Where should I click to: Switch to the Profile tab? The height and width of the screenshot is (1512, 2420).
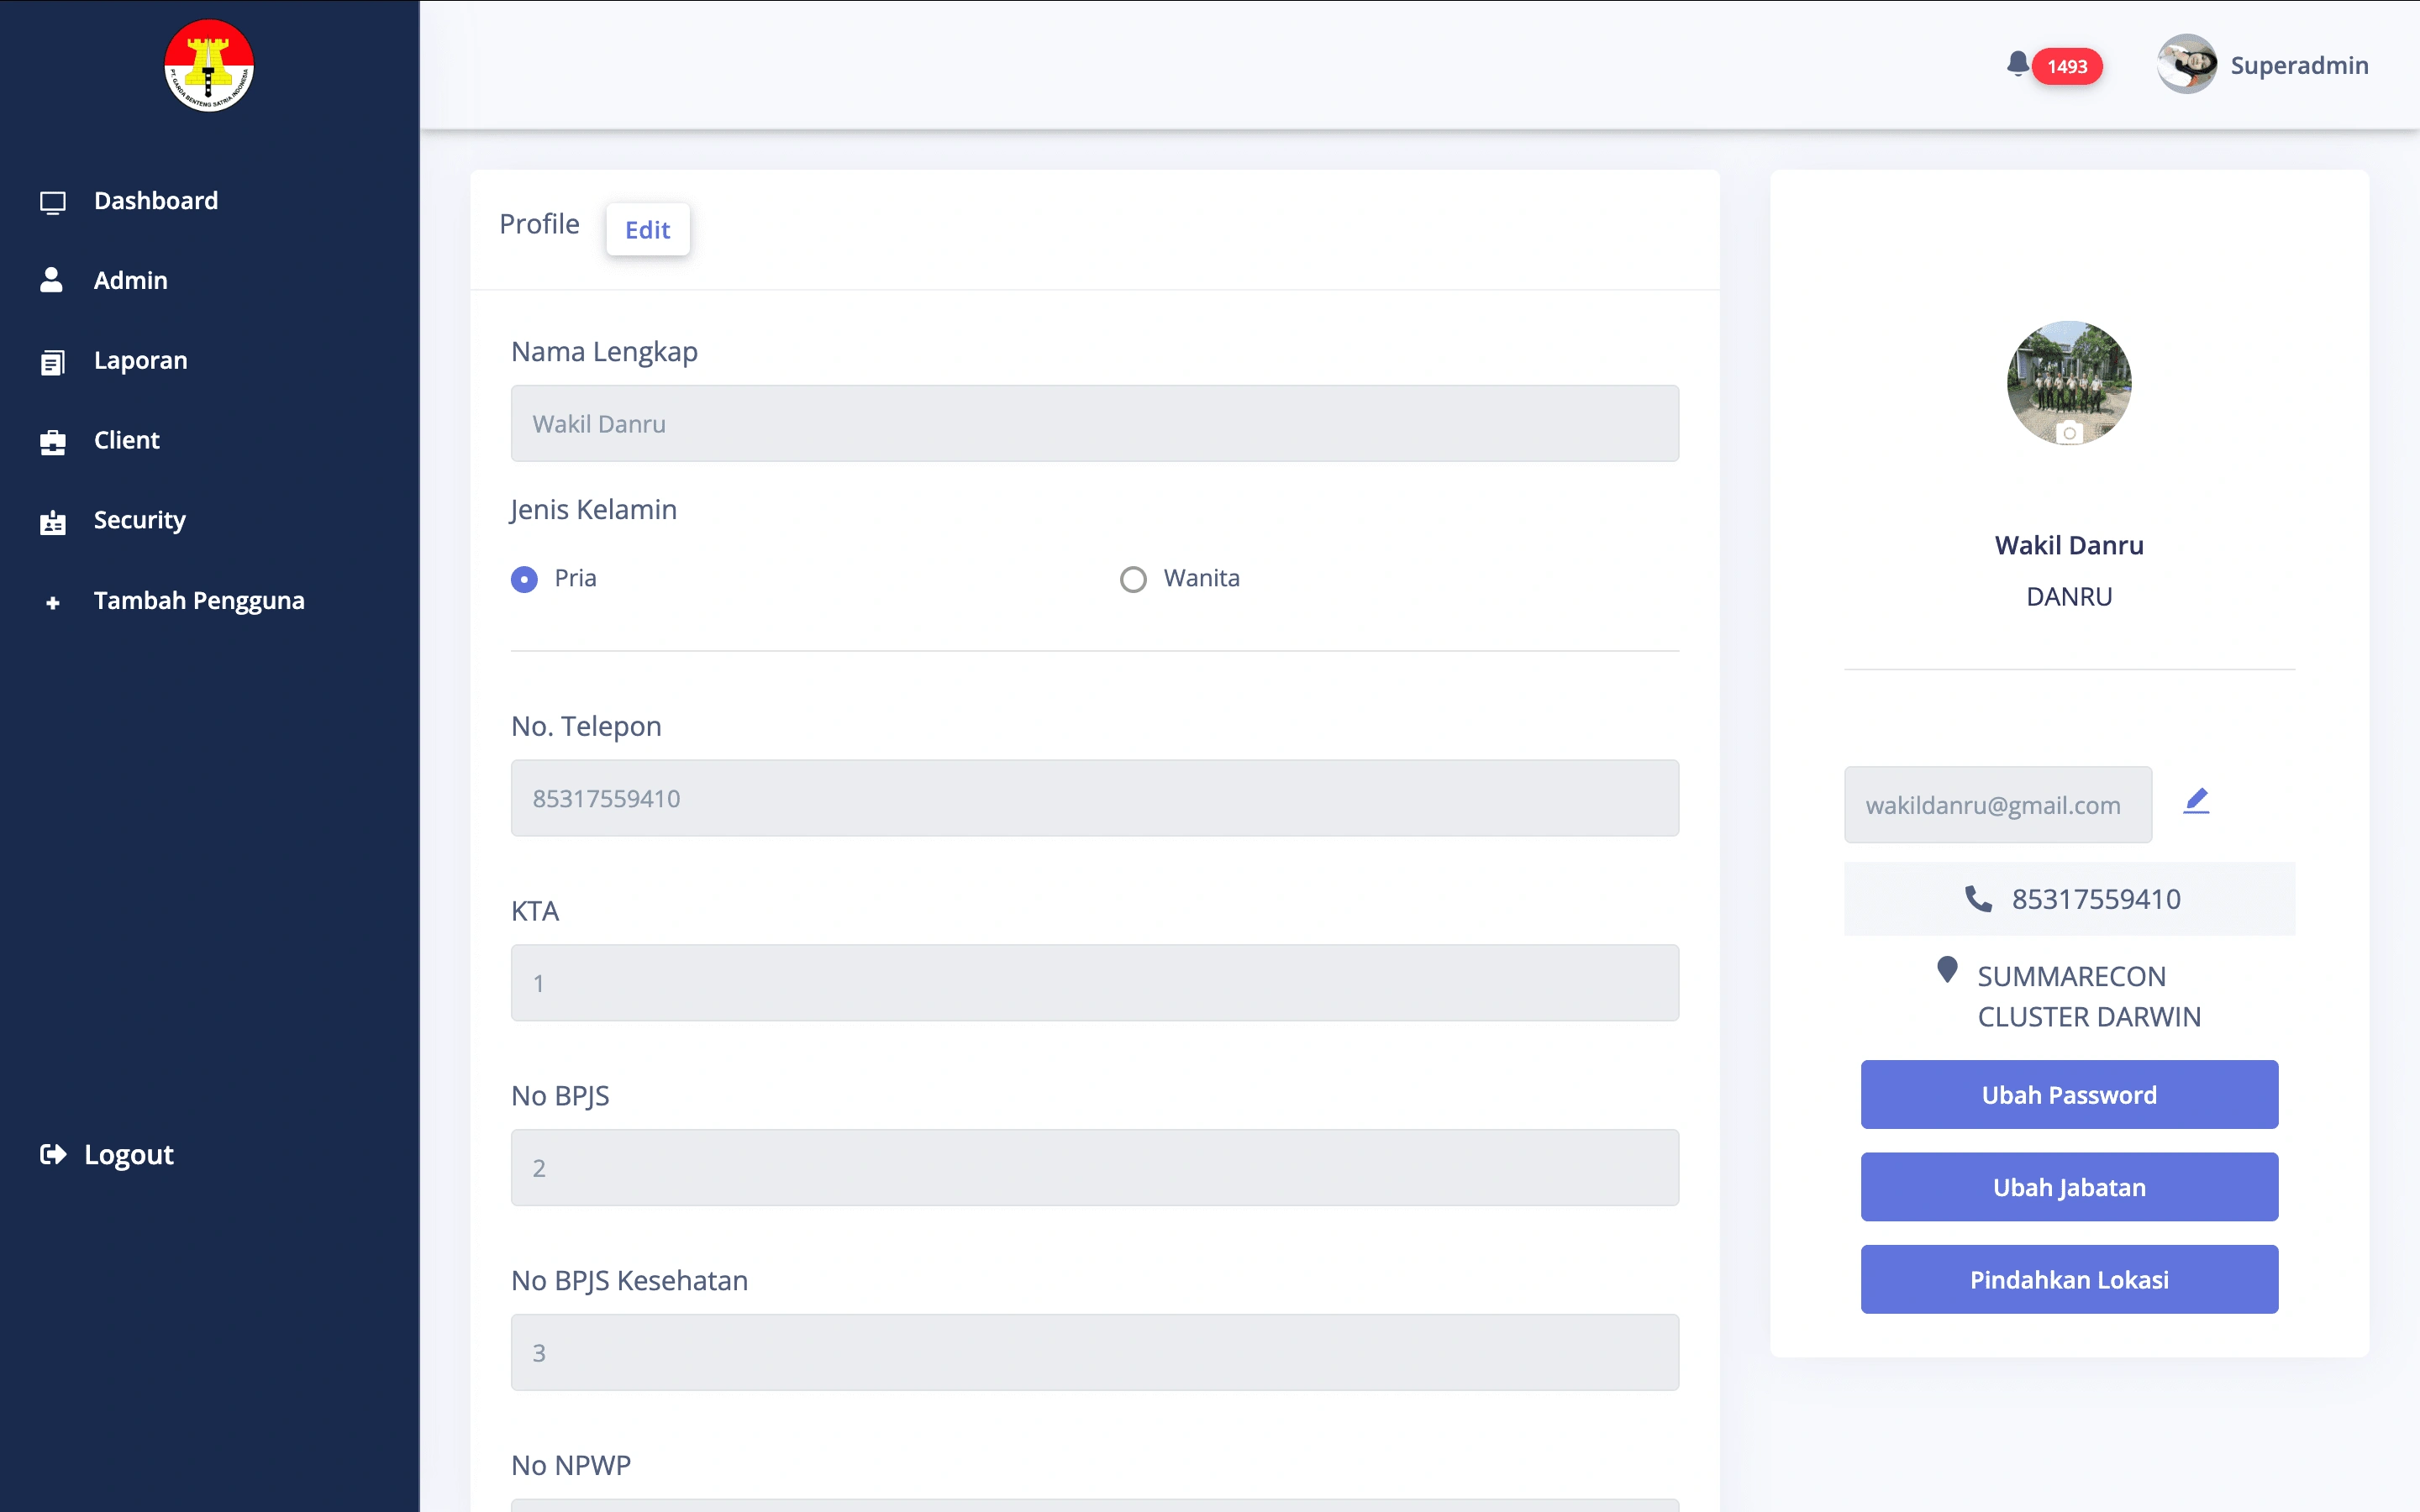[539, 223]
